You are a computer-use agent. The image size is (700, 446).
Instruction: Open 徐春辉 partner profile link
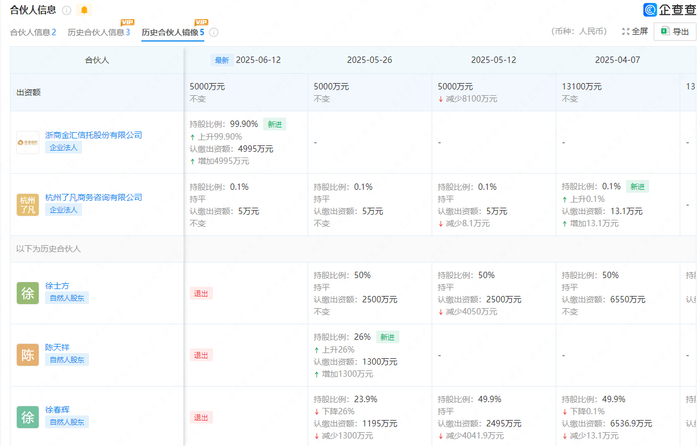pyautogui.click(x=58, y=409)
